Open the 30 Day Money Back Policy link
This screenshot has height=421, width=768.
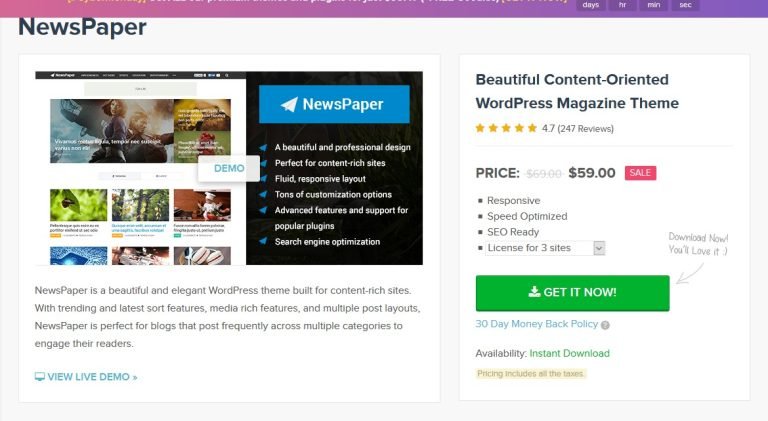click(537, 324)
